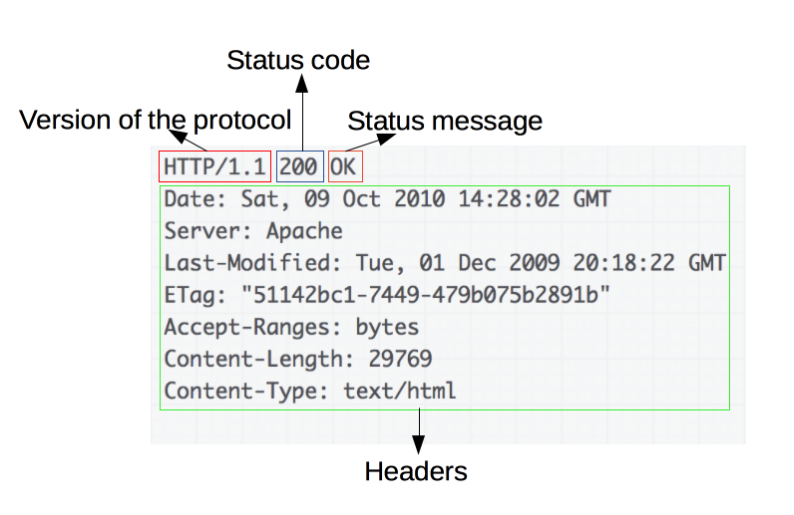Click the "Apache" server value

coord(304,231)
